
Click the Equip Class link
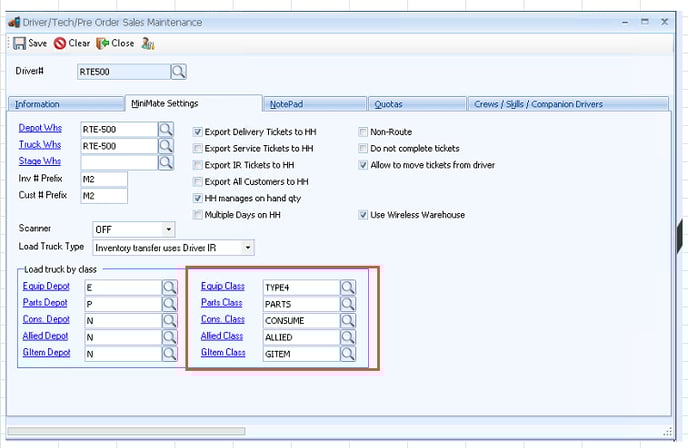tap(222, 286)
